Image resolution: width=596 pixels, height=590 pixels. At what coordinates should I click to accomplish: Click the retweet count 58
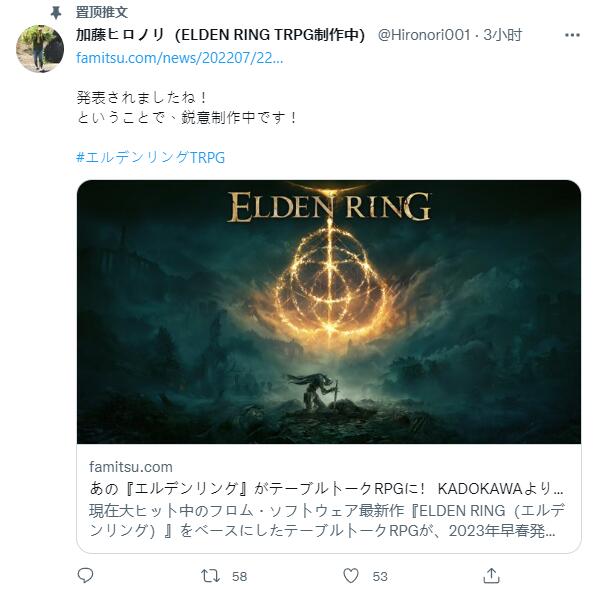(239, 576)
